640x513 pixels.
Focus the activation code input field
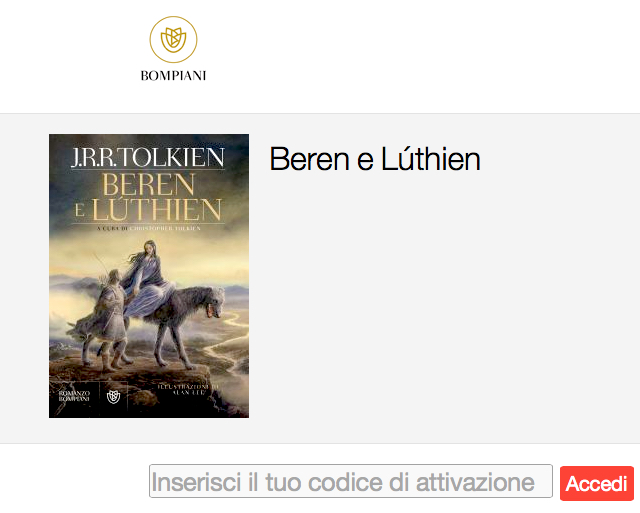click(351, 481)
